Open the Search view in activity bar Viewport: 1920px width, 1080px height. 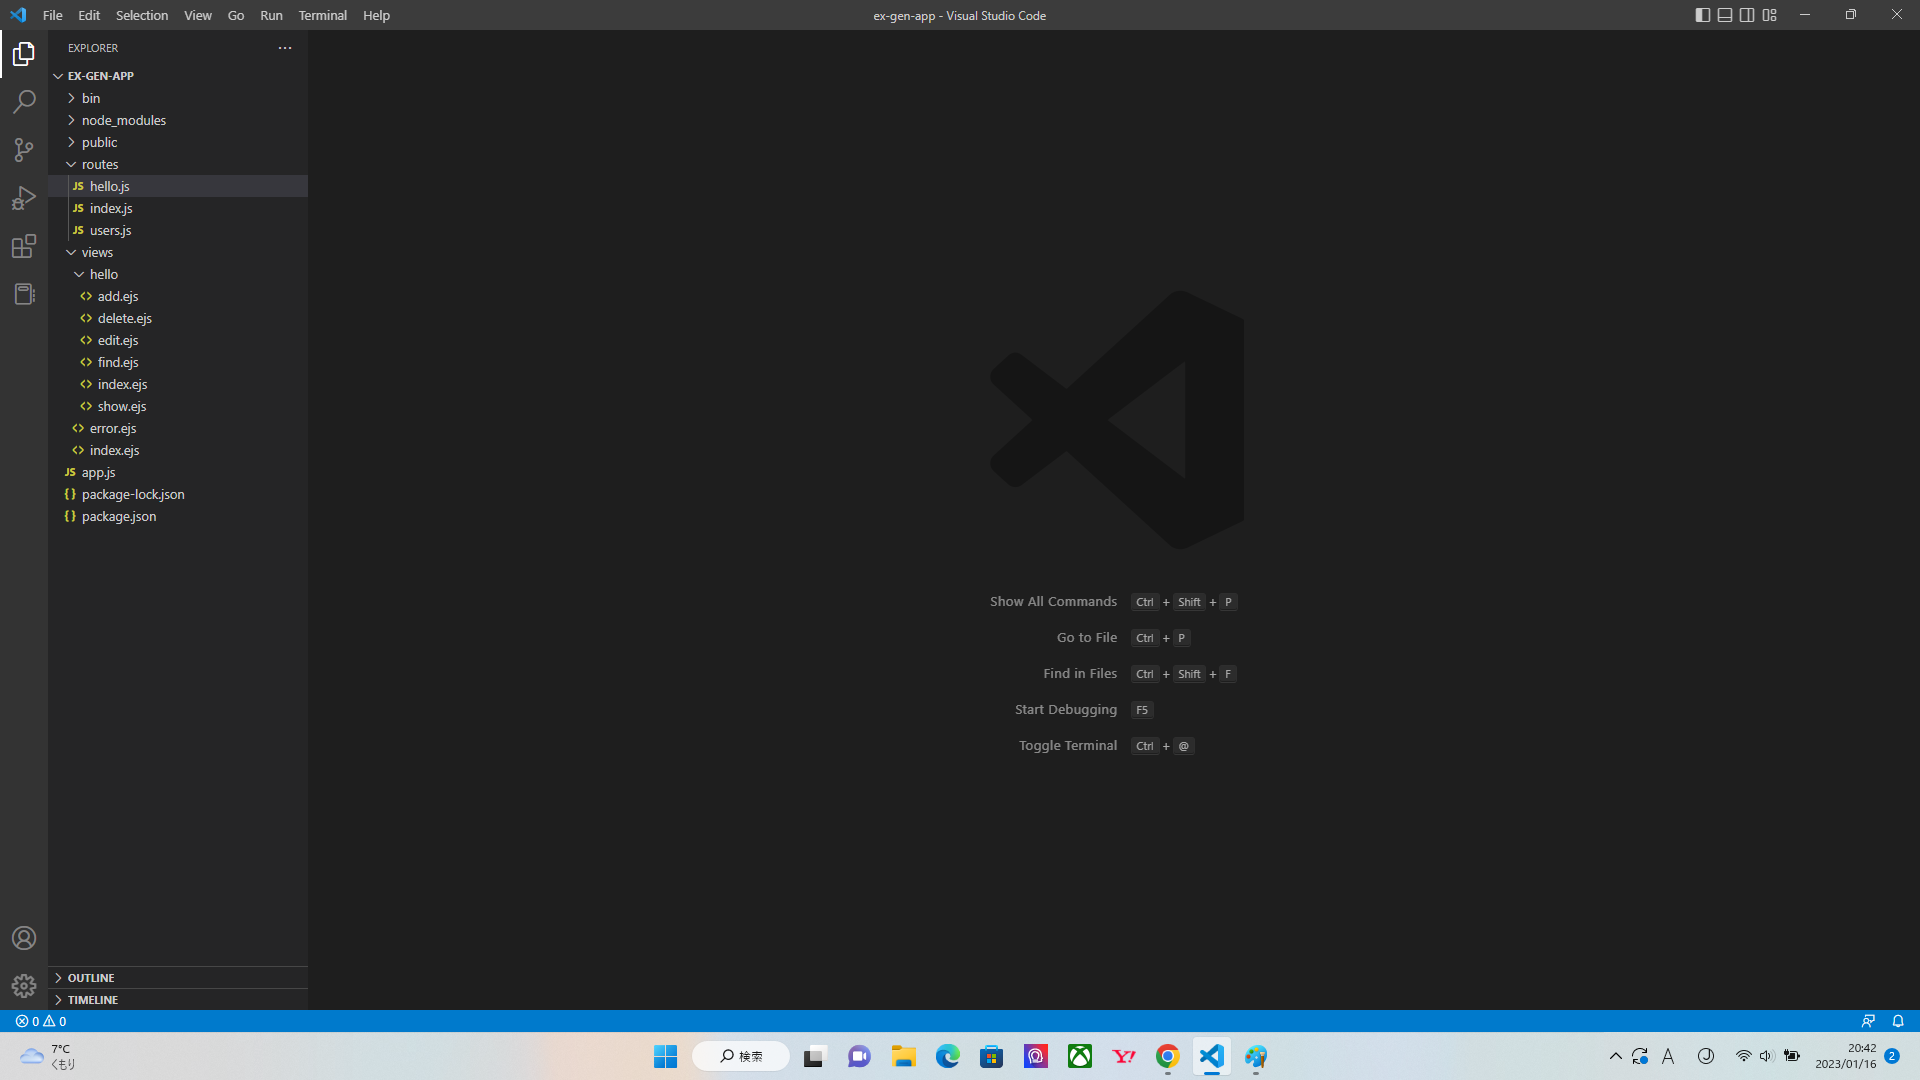tap(24, 102)
